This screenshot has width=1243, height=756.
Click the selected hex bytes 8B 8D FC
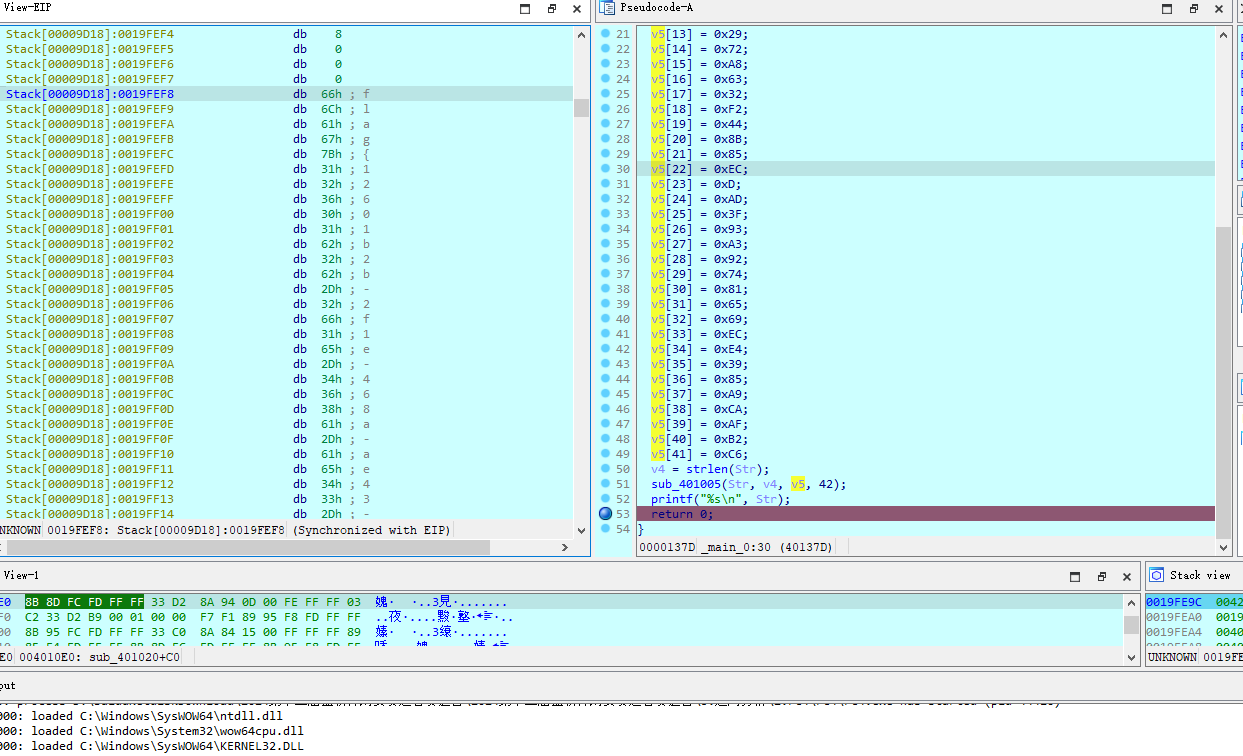[x=84, y=602]
